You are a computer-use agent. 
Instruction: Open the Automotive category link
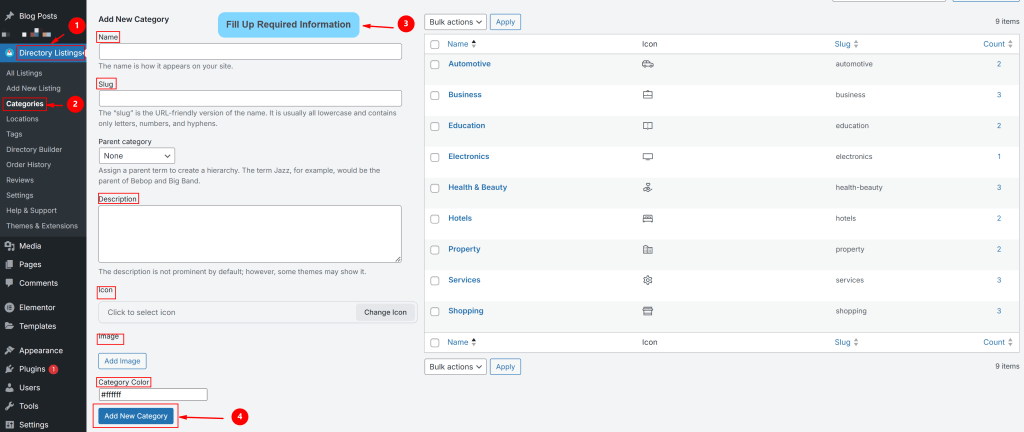pos(470,64)
